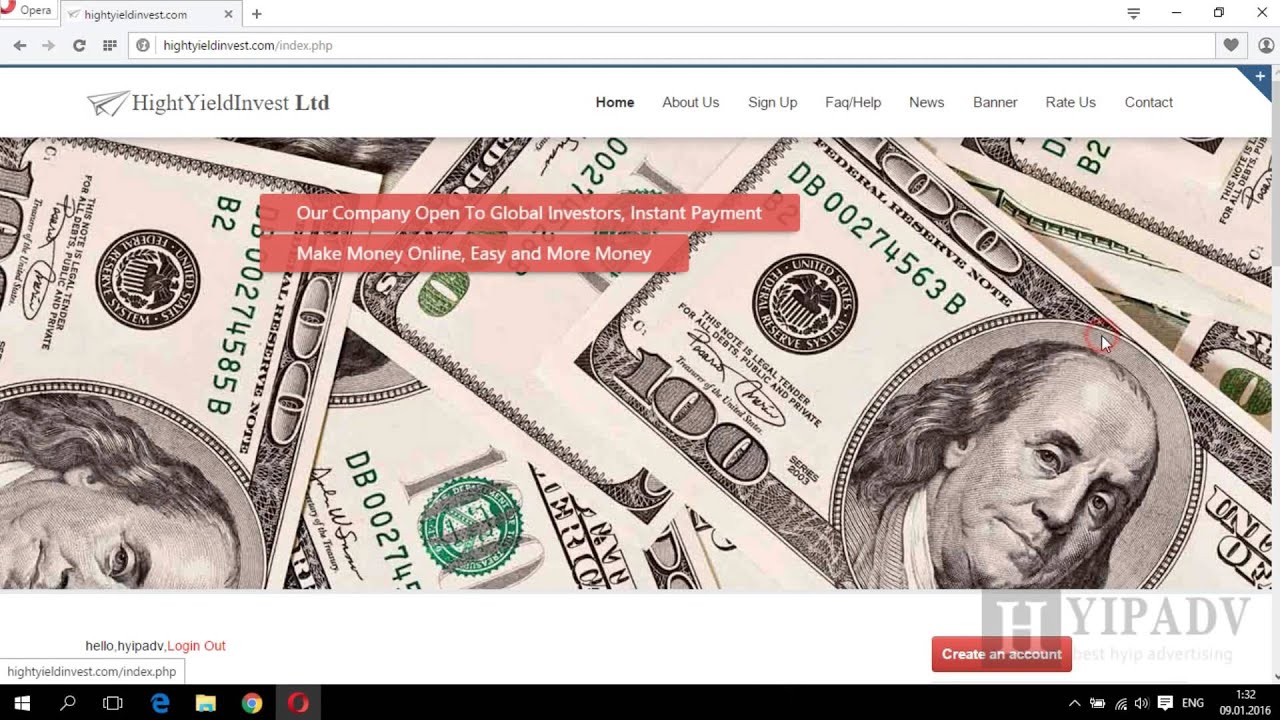Click the Create an account button

(x=1001, y=654)
